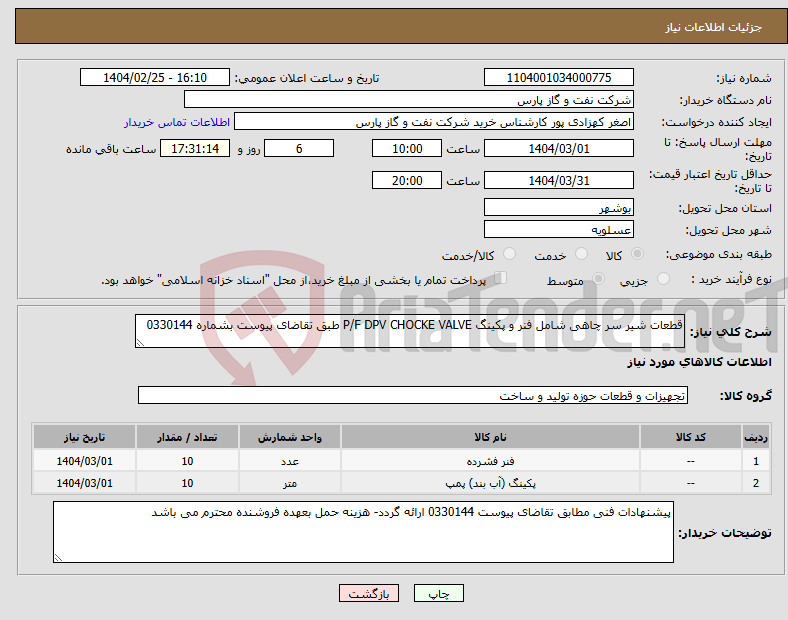Viewport: 788px width, 620px height.
Task: Click the item name پکینگ (آب بند) پمپ
Action: click(x=490, y=483)
